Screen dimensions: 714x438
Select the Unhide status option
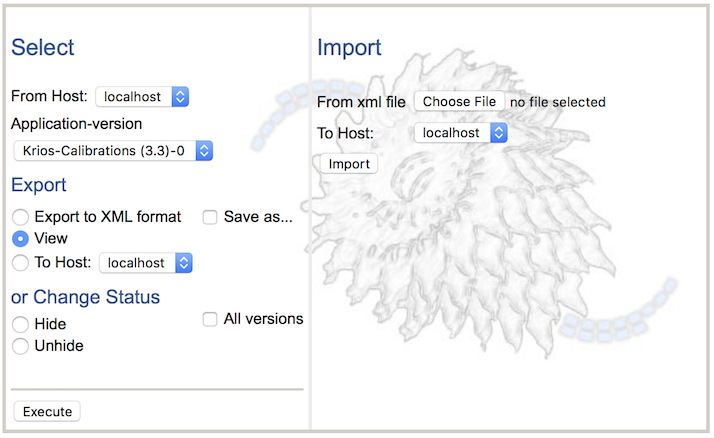point(20,346)
